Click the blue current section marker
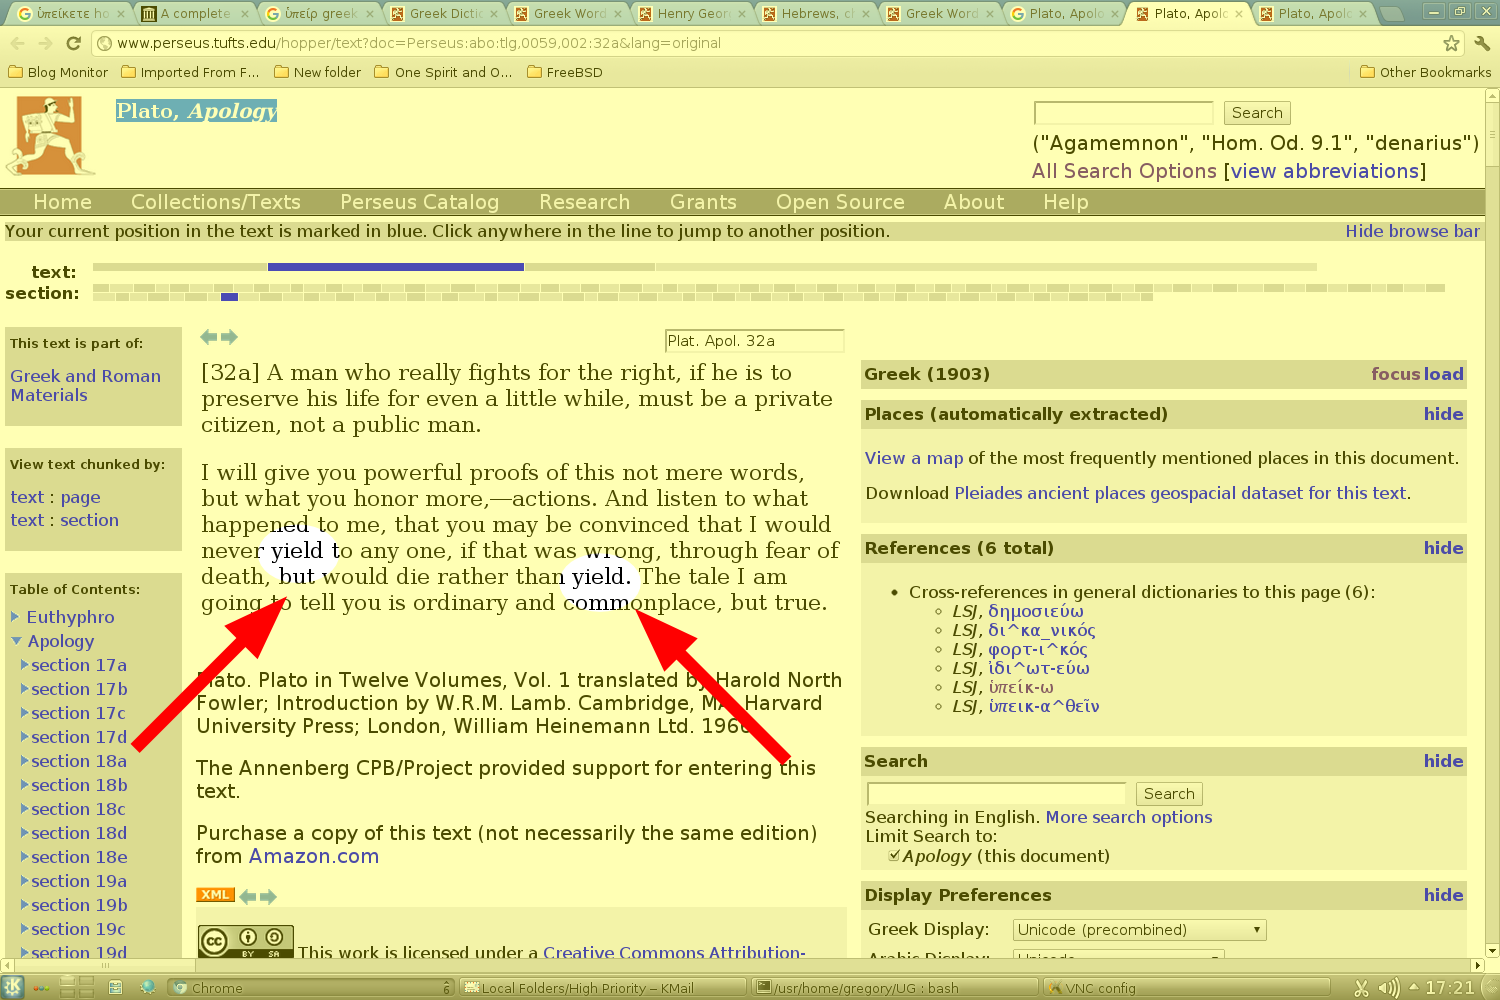 point(229,297)
